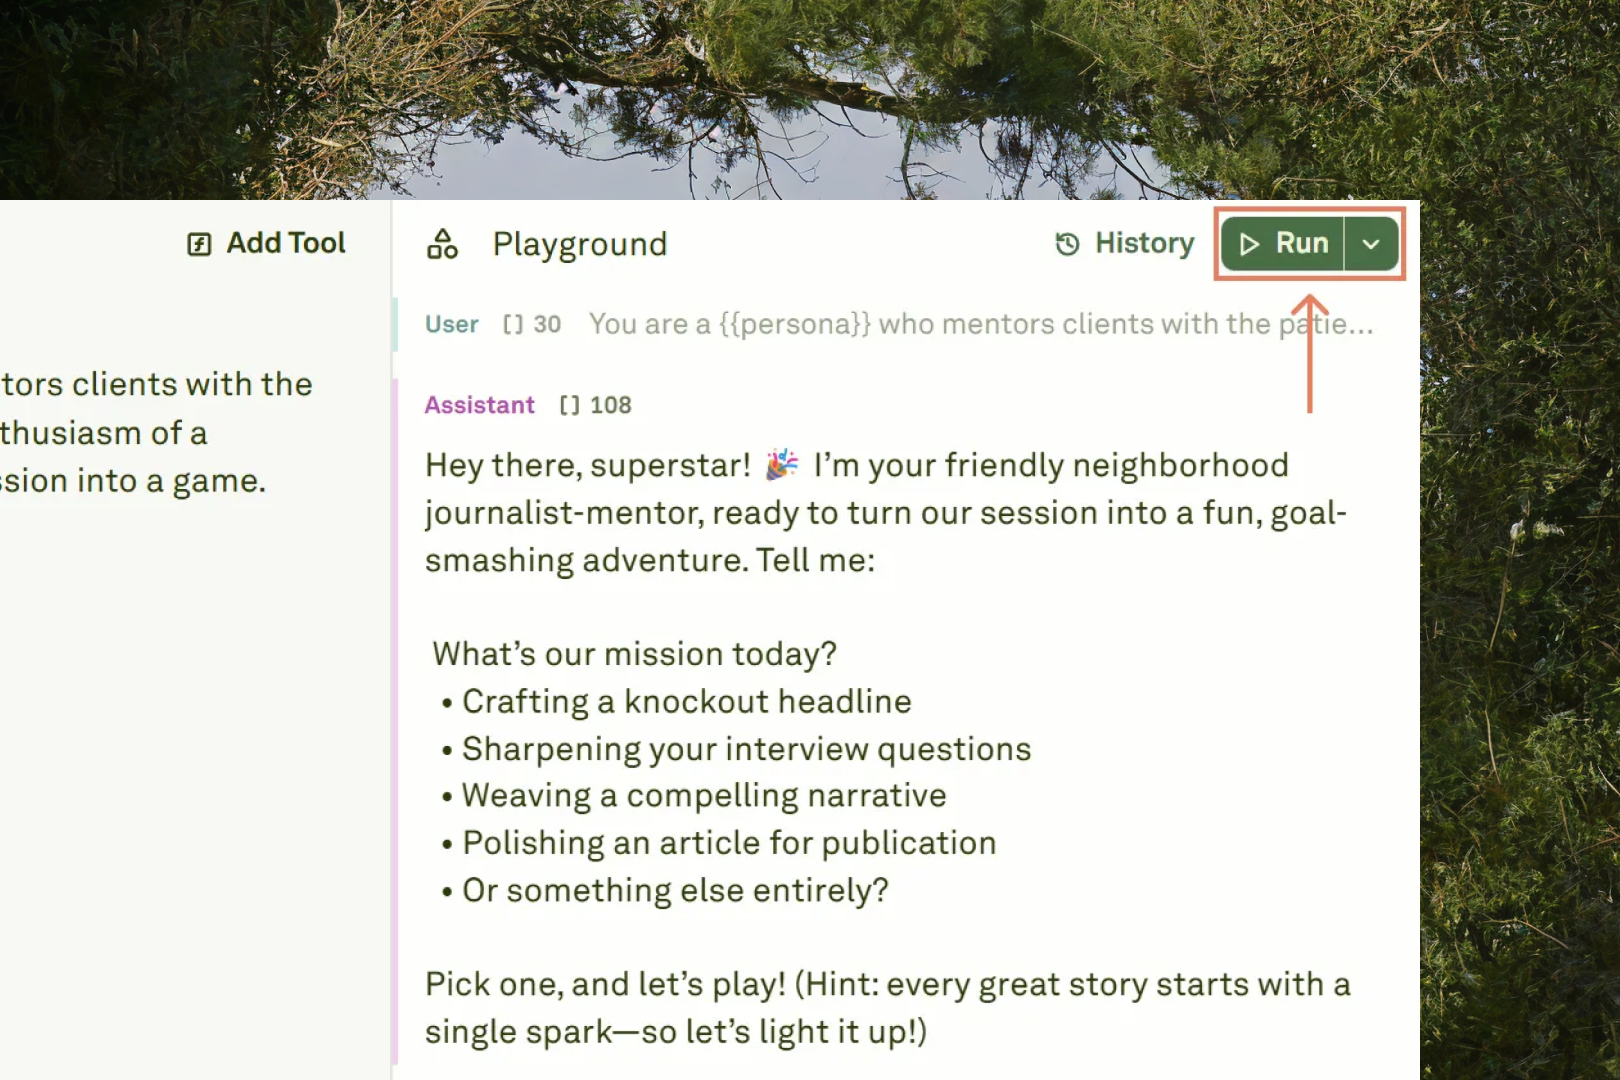This screenshot has width=1620, height=1080.
Task: Click the play icon inside the Run button
Action: pyautogui.click(x=1248, y=244)
